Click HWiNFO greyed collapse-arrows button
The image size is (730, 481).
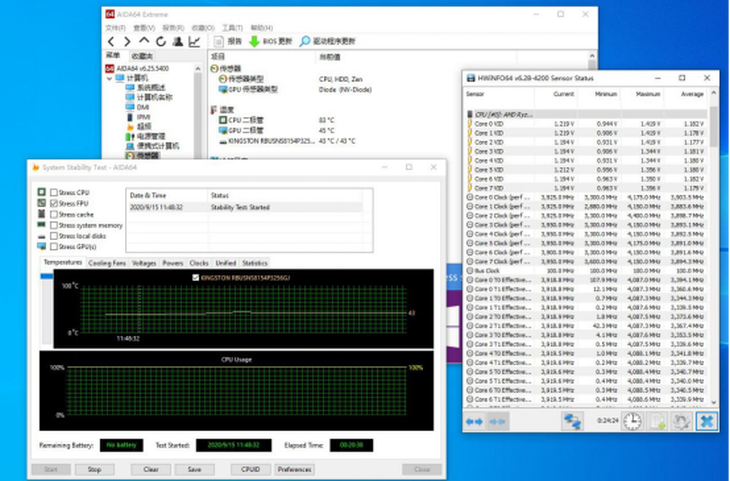click(497, 421)
